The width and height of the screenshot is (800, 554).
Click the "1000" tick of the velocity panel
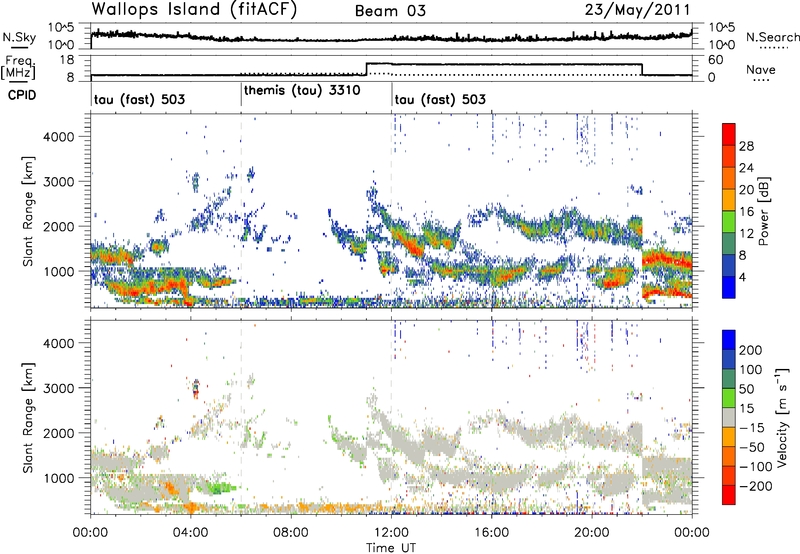pyautogui.click(x=58, y=478)
